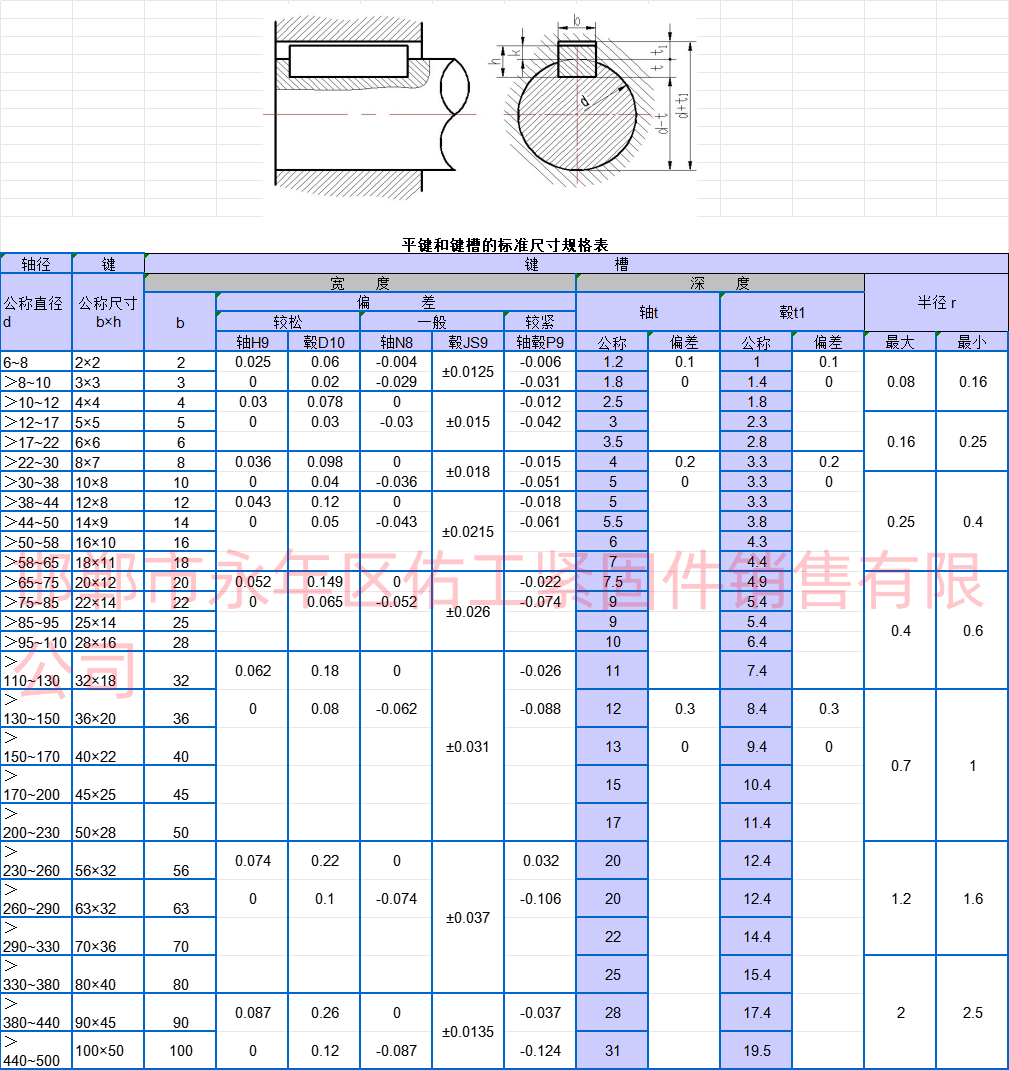Click the 键 header cell
The width and height of the screenshot is (1009, 1070).
108,263
